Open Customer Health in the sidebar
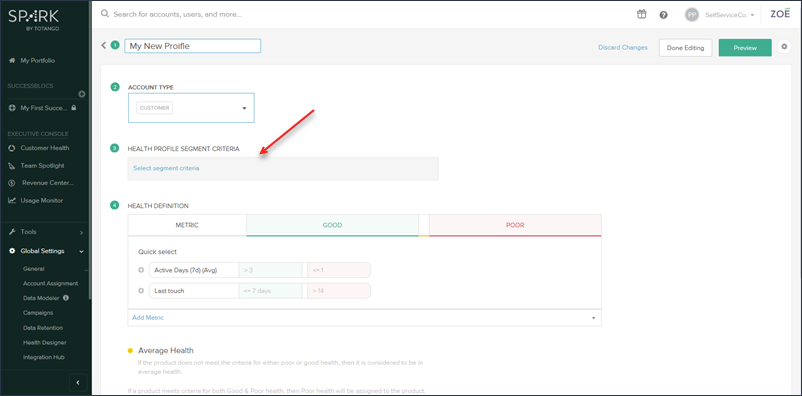 pyautogui.click(x=44, y=148)
